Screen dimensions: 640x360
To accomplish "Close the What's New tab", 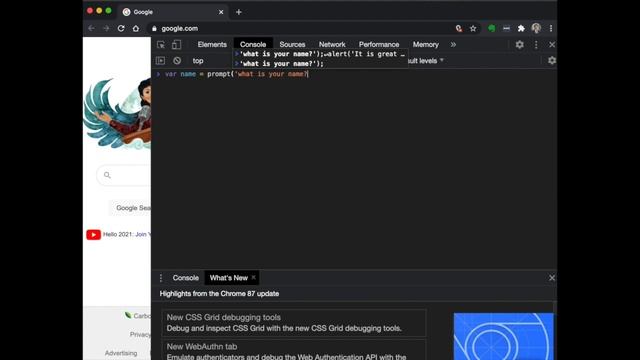I will pos(253,277).
